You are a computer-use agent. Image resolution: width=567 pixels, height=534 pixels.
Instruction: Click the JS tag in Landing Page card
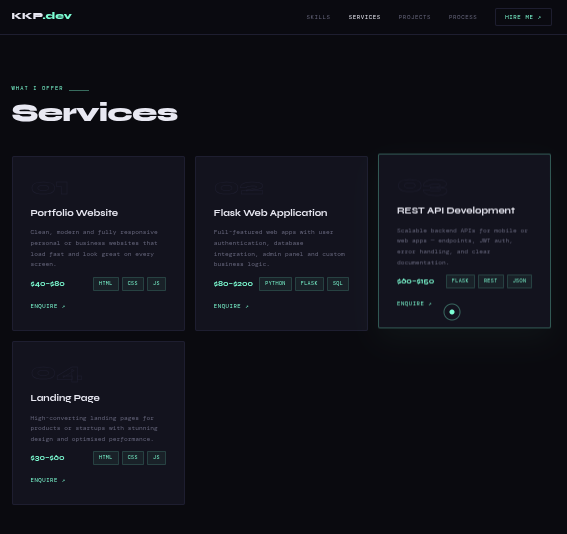(156, 458)
